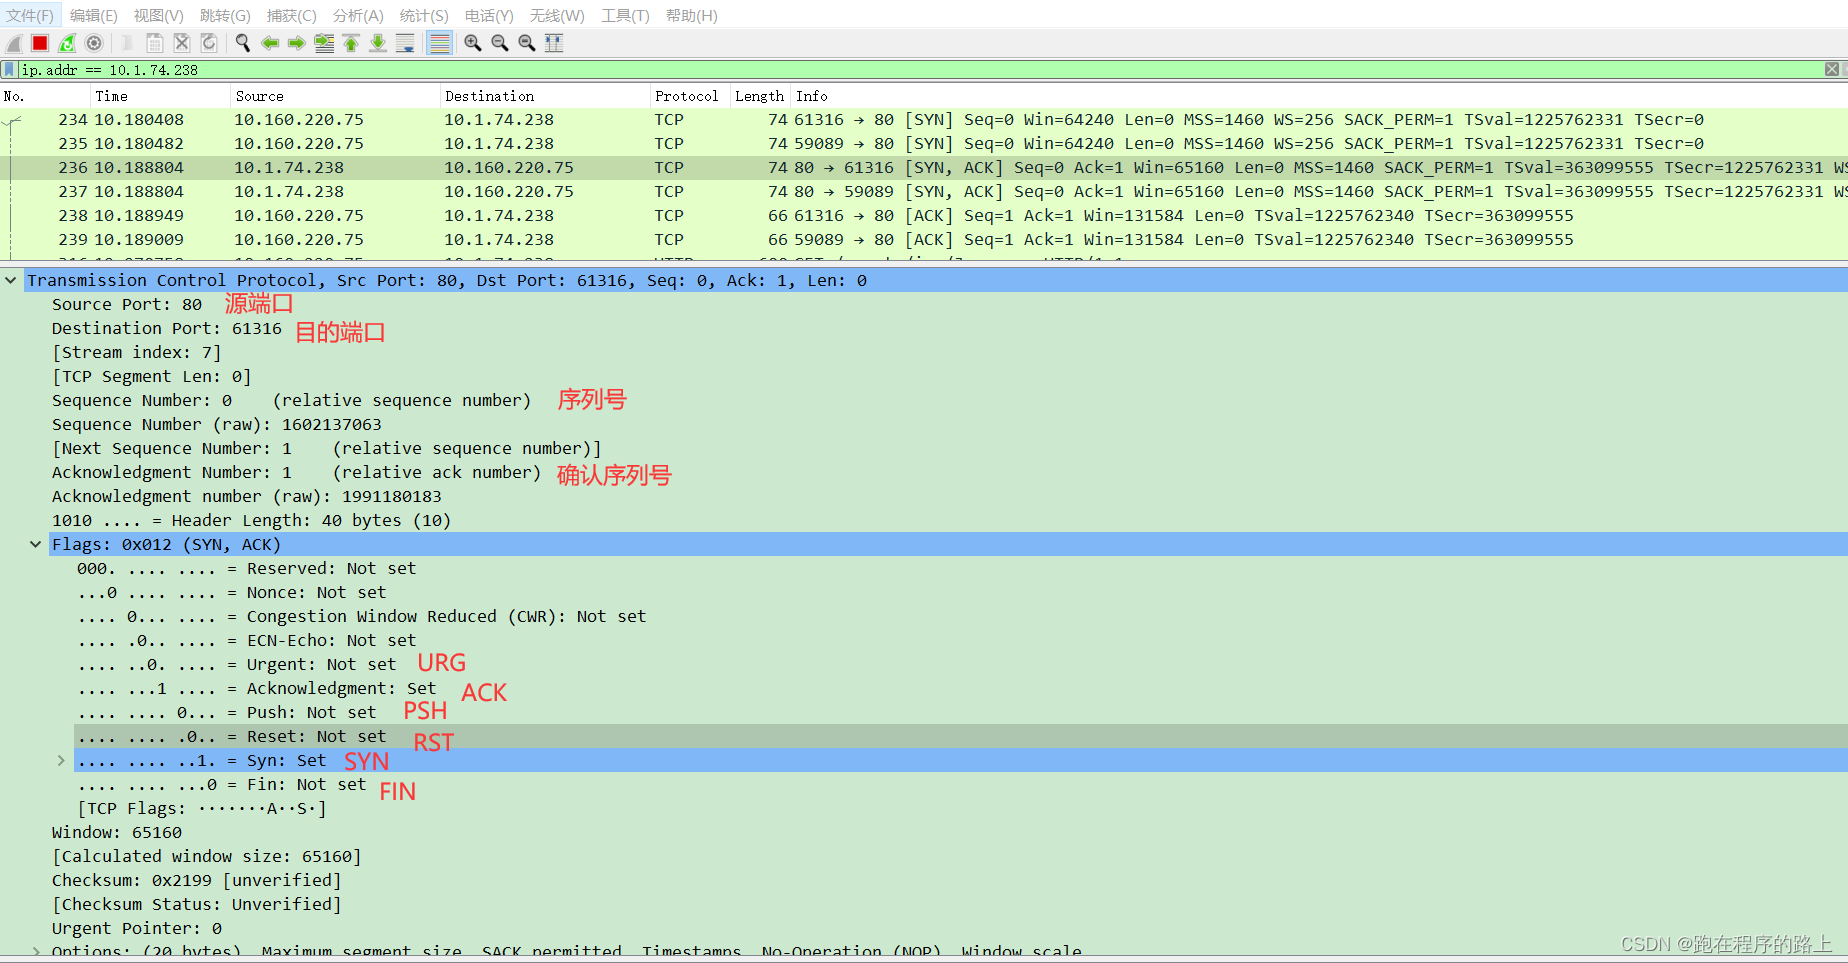
Task: Click the start capture shark fin icon
Action: point(14,43)
